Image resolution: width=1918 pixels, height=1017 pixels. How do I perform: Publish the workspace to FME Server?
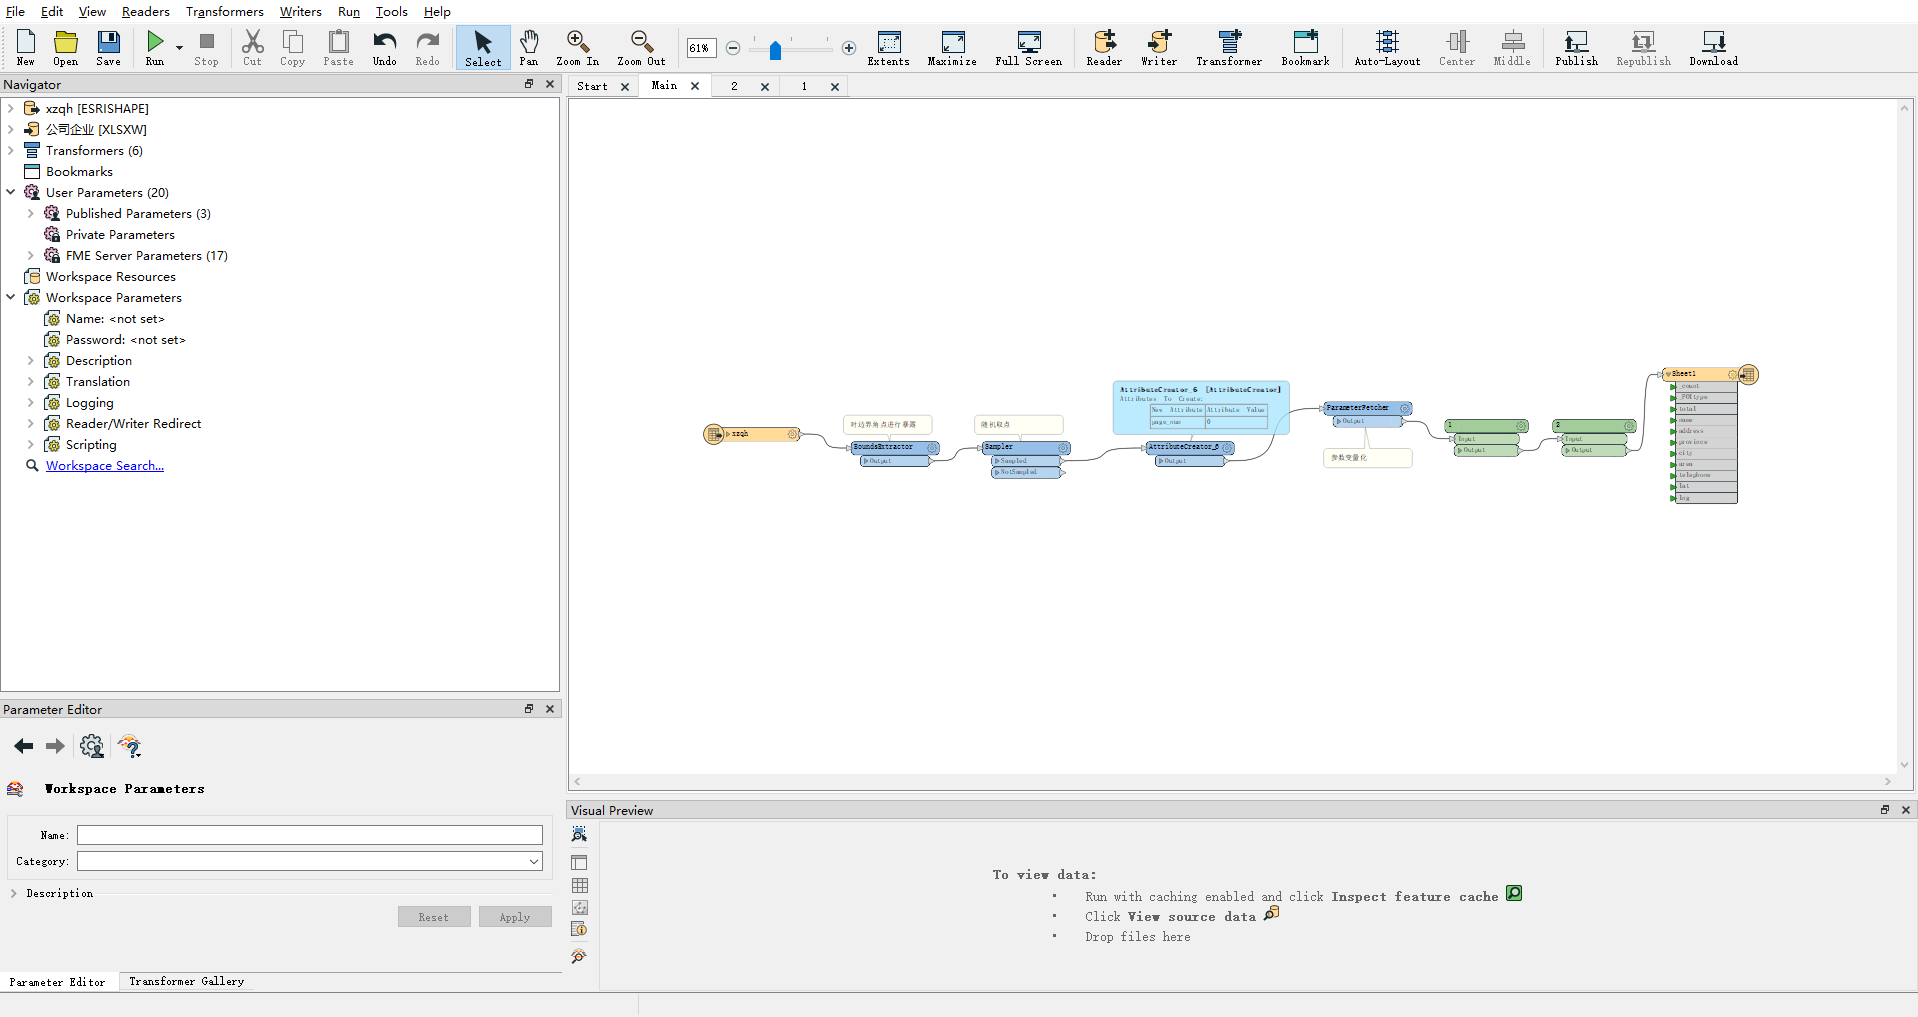(1576, 46)
